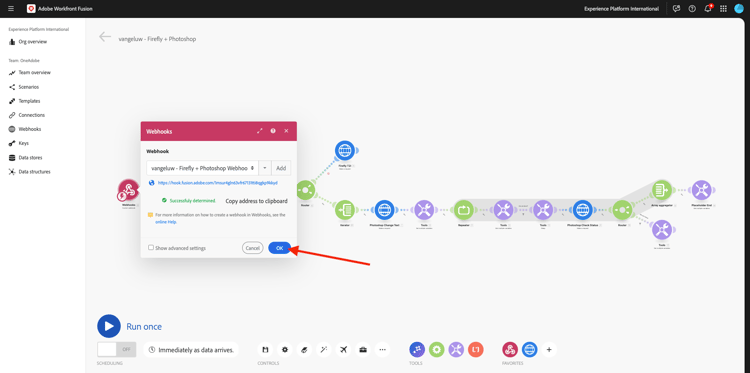The width and height of the screenshot is (750, 373).
Task: Click the scenario settings gear control
Action: click(285, 350)
